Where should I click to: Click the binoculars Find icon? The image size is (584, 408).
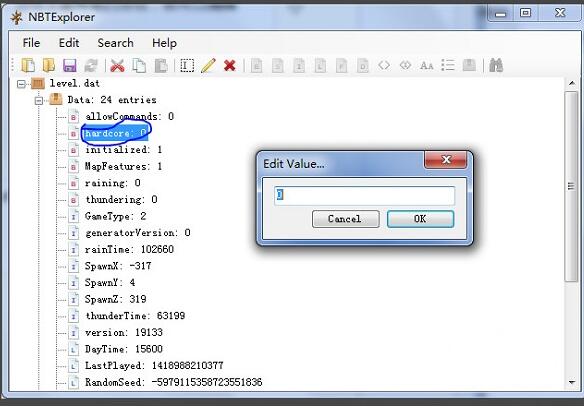[x=496, y=66]
